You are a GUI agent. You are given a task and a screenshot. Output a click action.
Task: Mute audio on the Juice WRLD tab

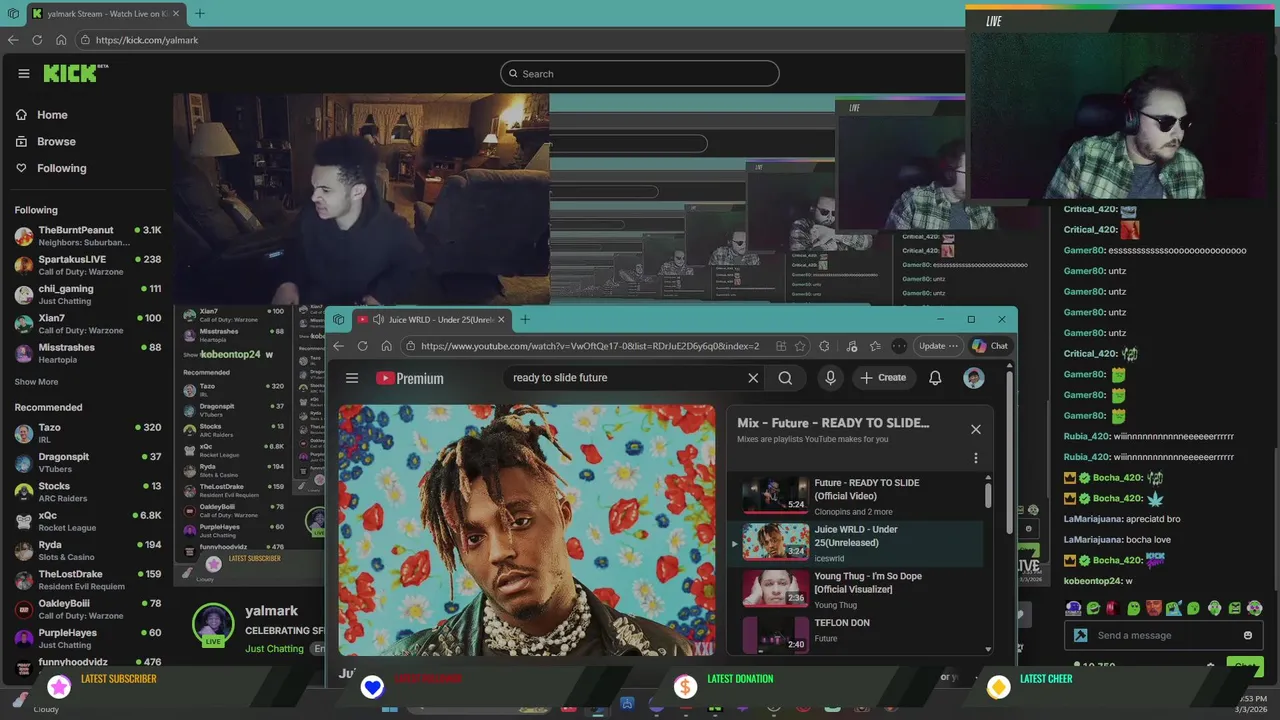coord(377,319)
